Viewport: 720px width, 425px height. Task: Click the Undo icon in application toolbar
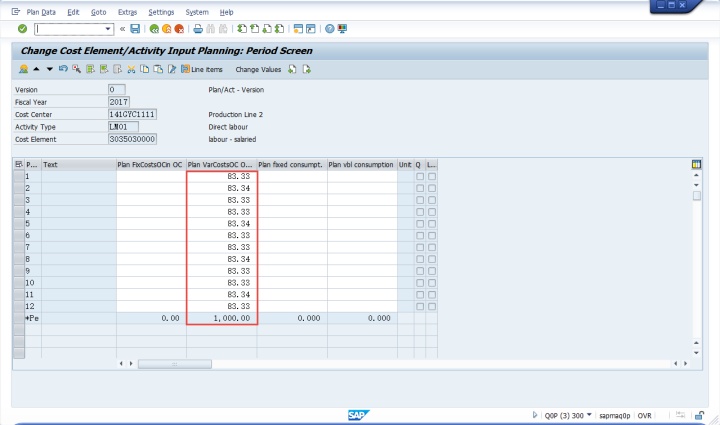coord(63,69)
